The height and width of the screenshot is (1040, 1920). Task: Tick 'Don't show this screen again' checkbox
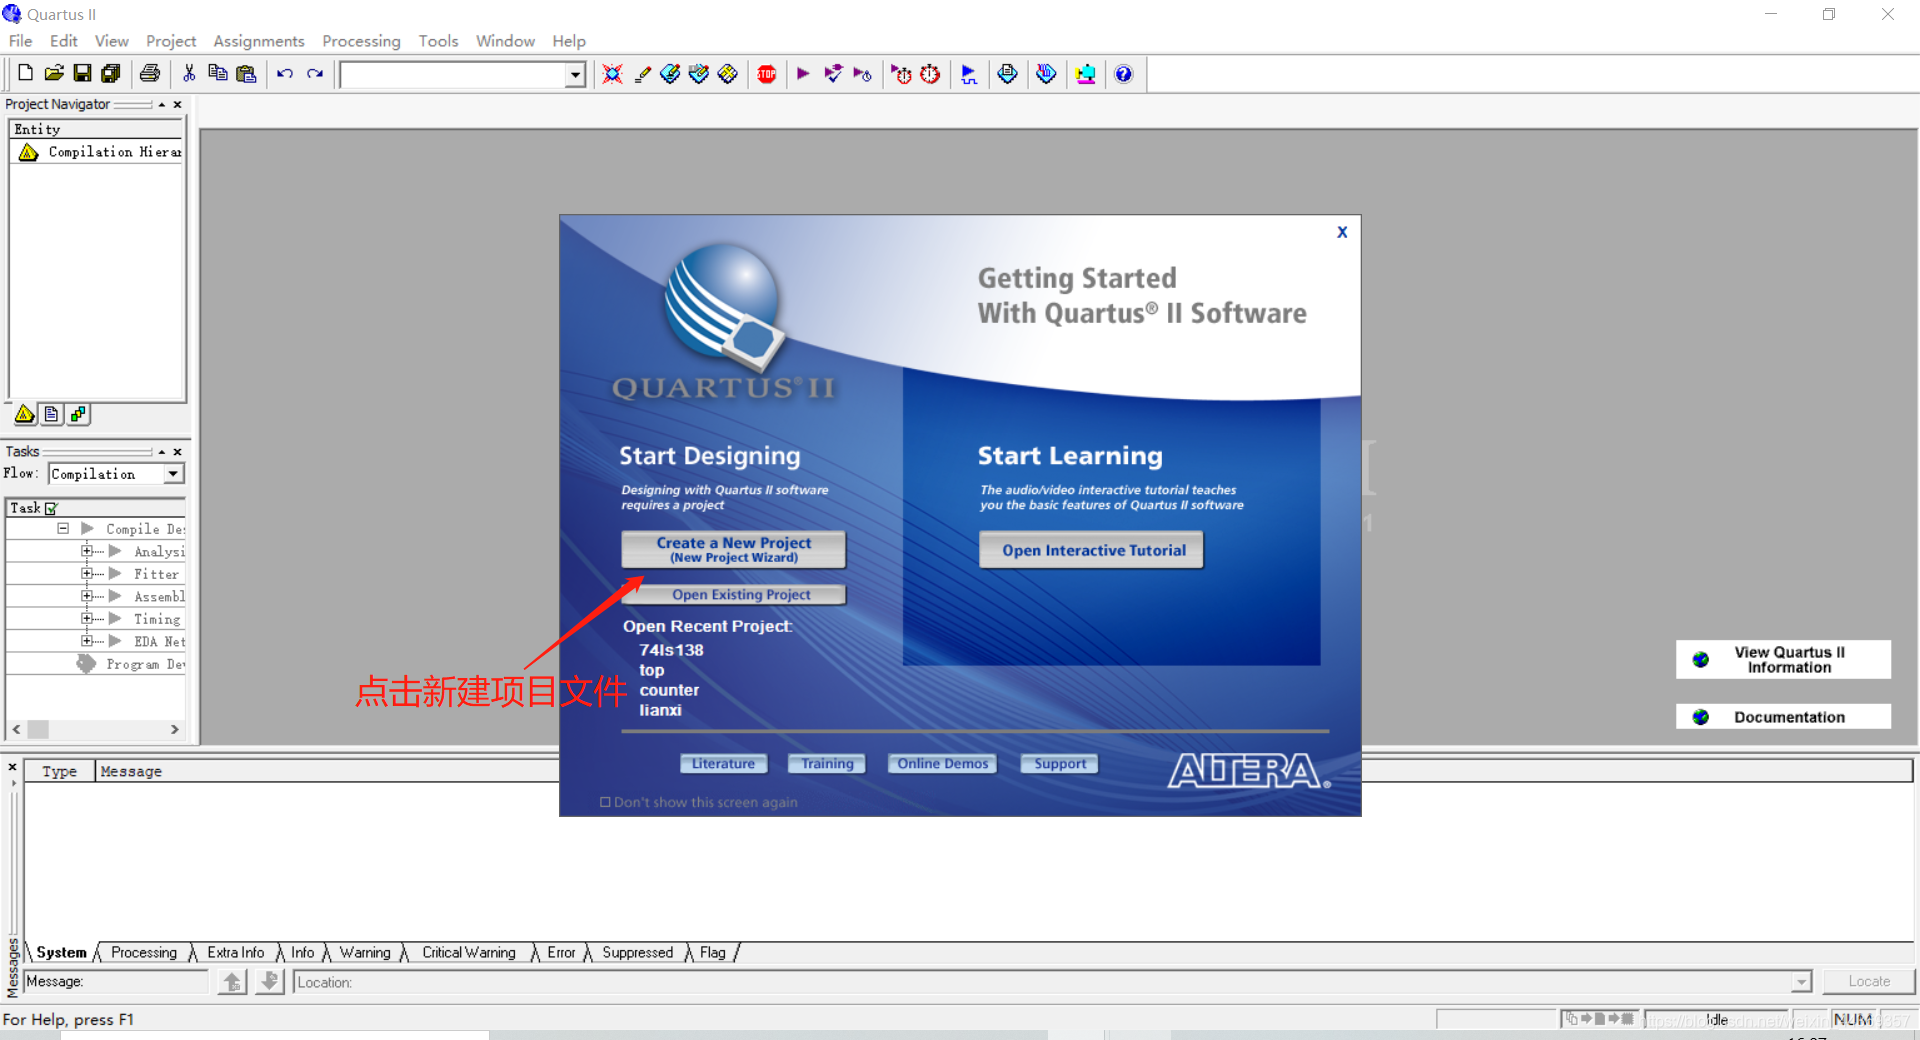[x=605, y=802]
